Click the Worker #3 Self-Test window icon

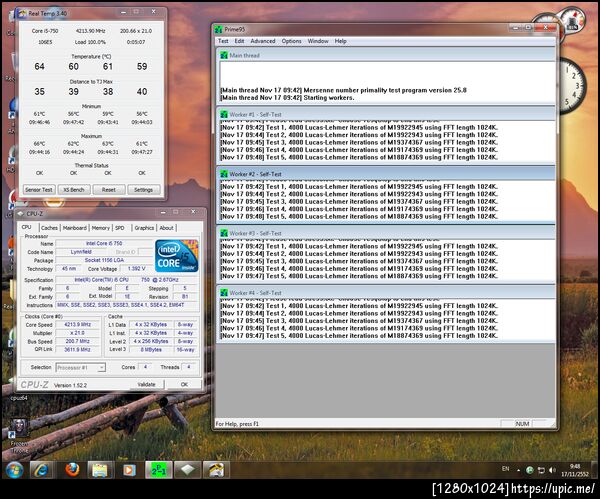click(x=224, y=233)
